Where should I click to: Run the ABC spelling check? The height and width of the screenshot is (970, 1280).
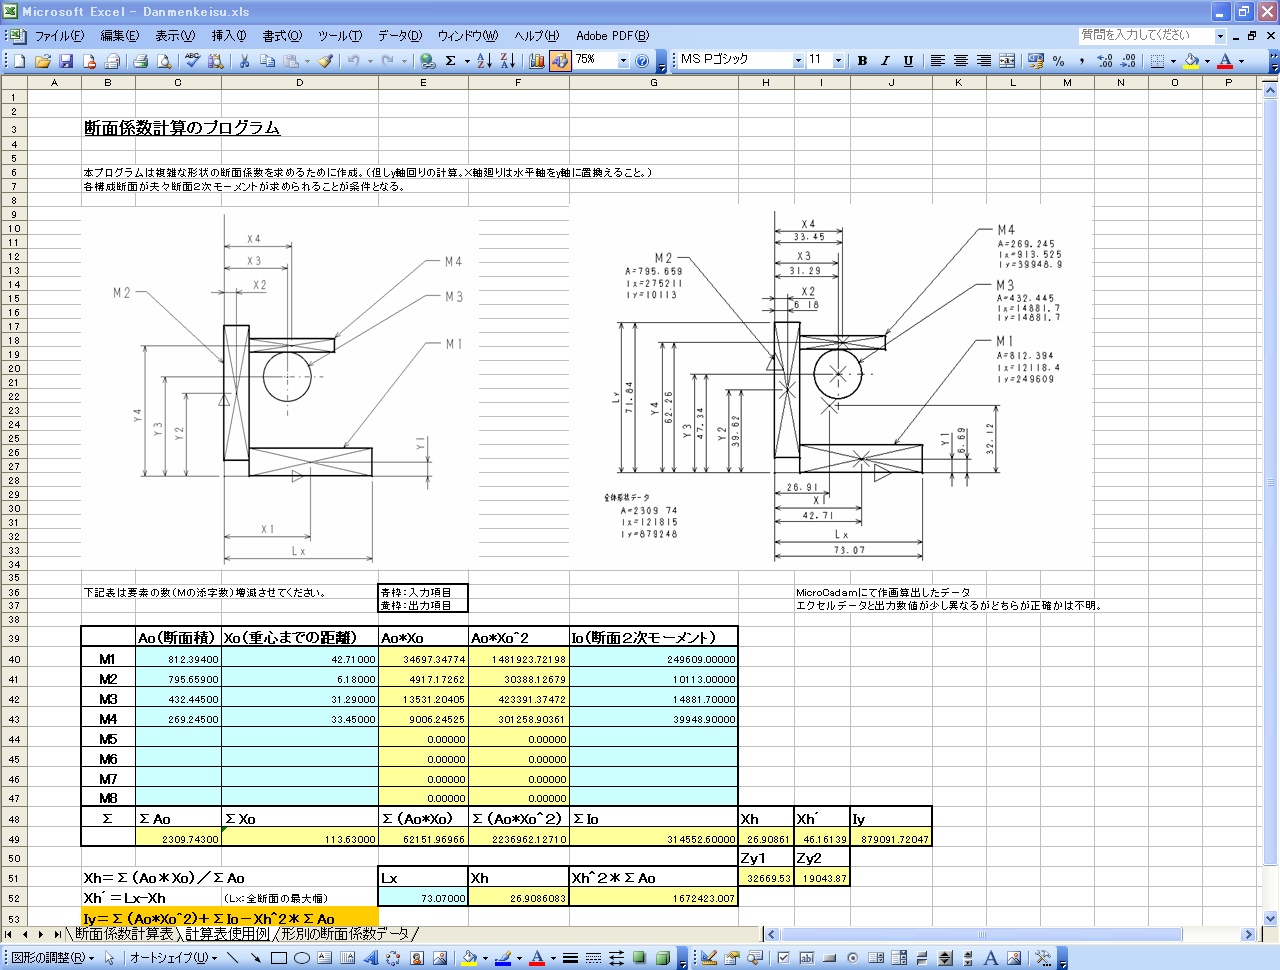pos(192,61)
